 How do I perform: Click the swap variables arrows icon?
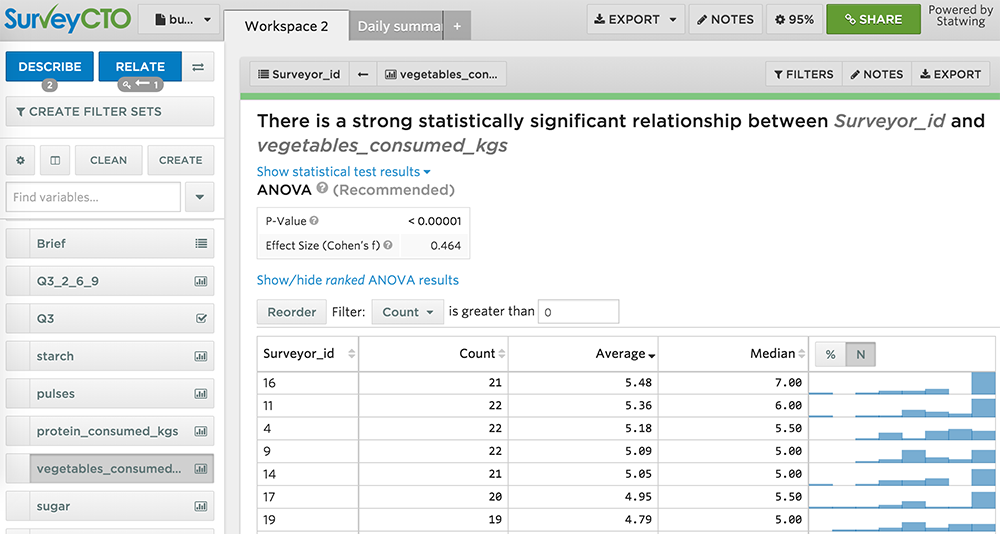coord(198,67)
